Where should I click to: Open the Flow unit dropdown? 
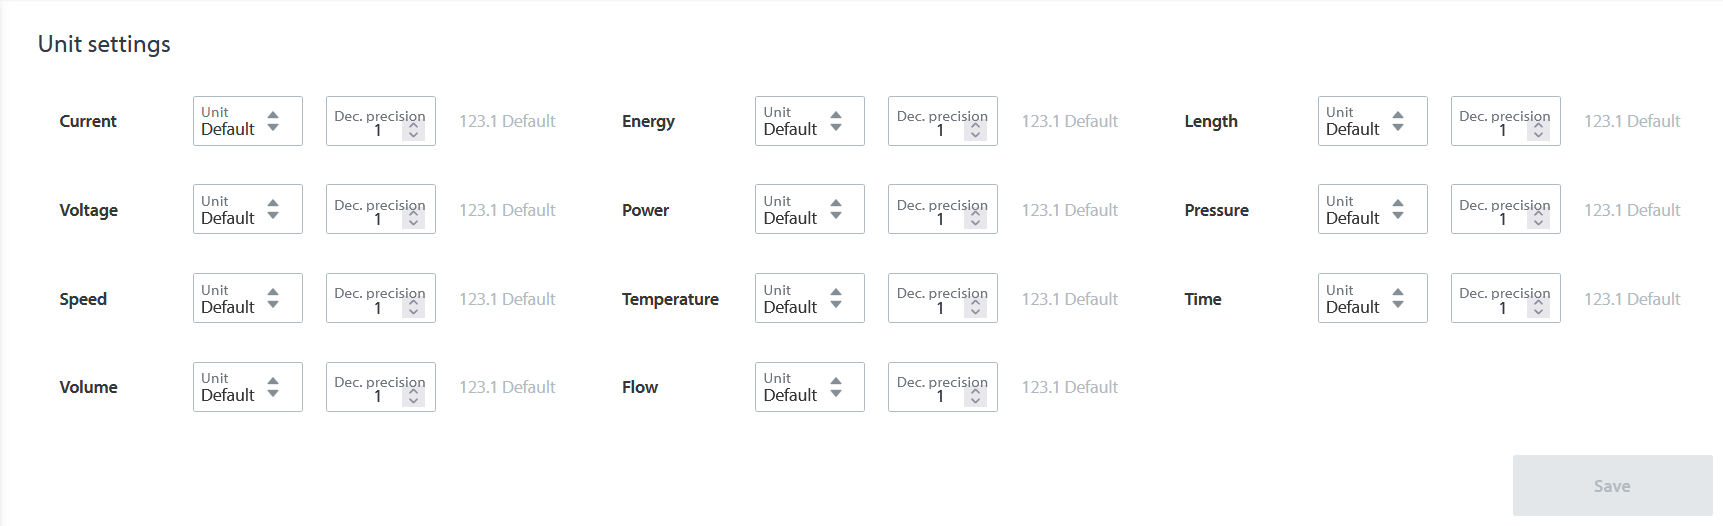click(809, 387)
